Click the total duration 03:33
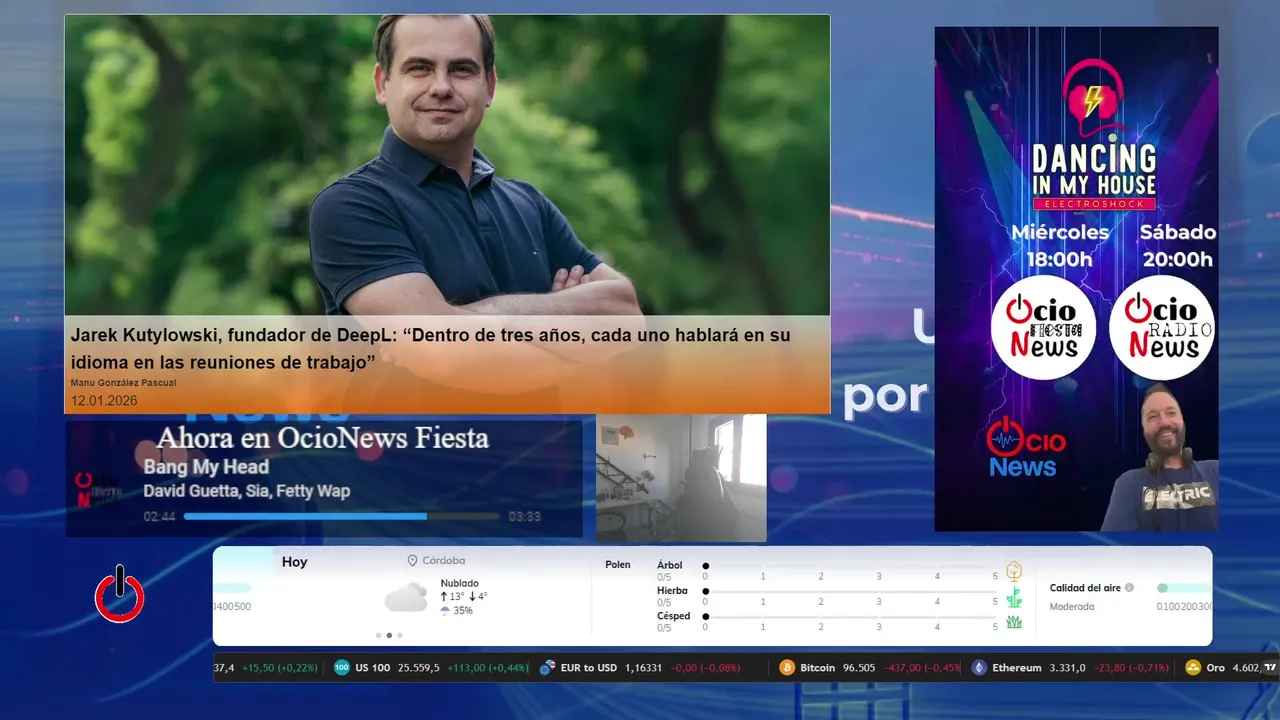 524,516
